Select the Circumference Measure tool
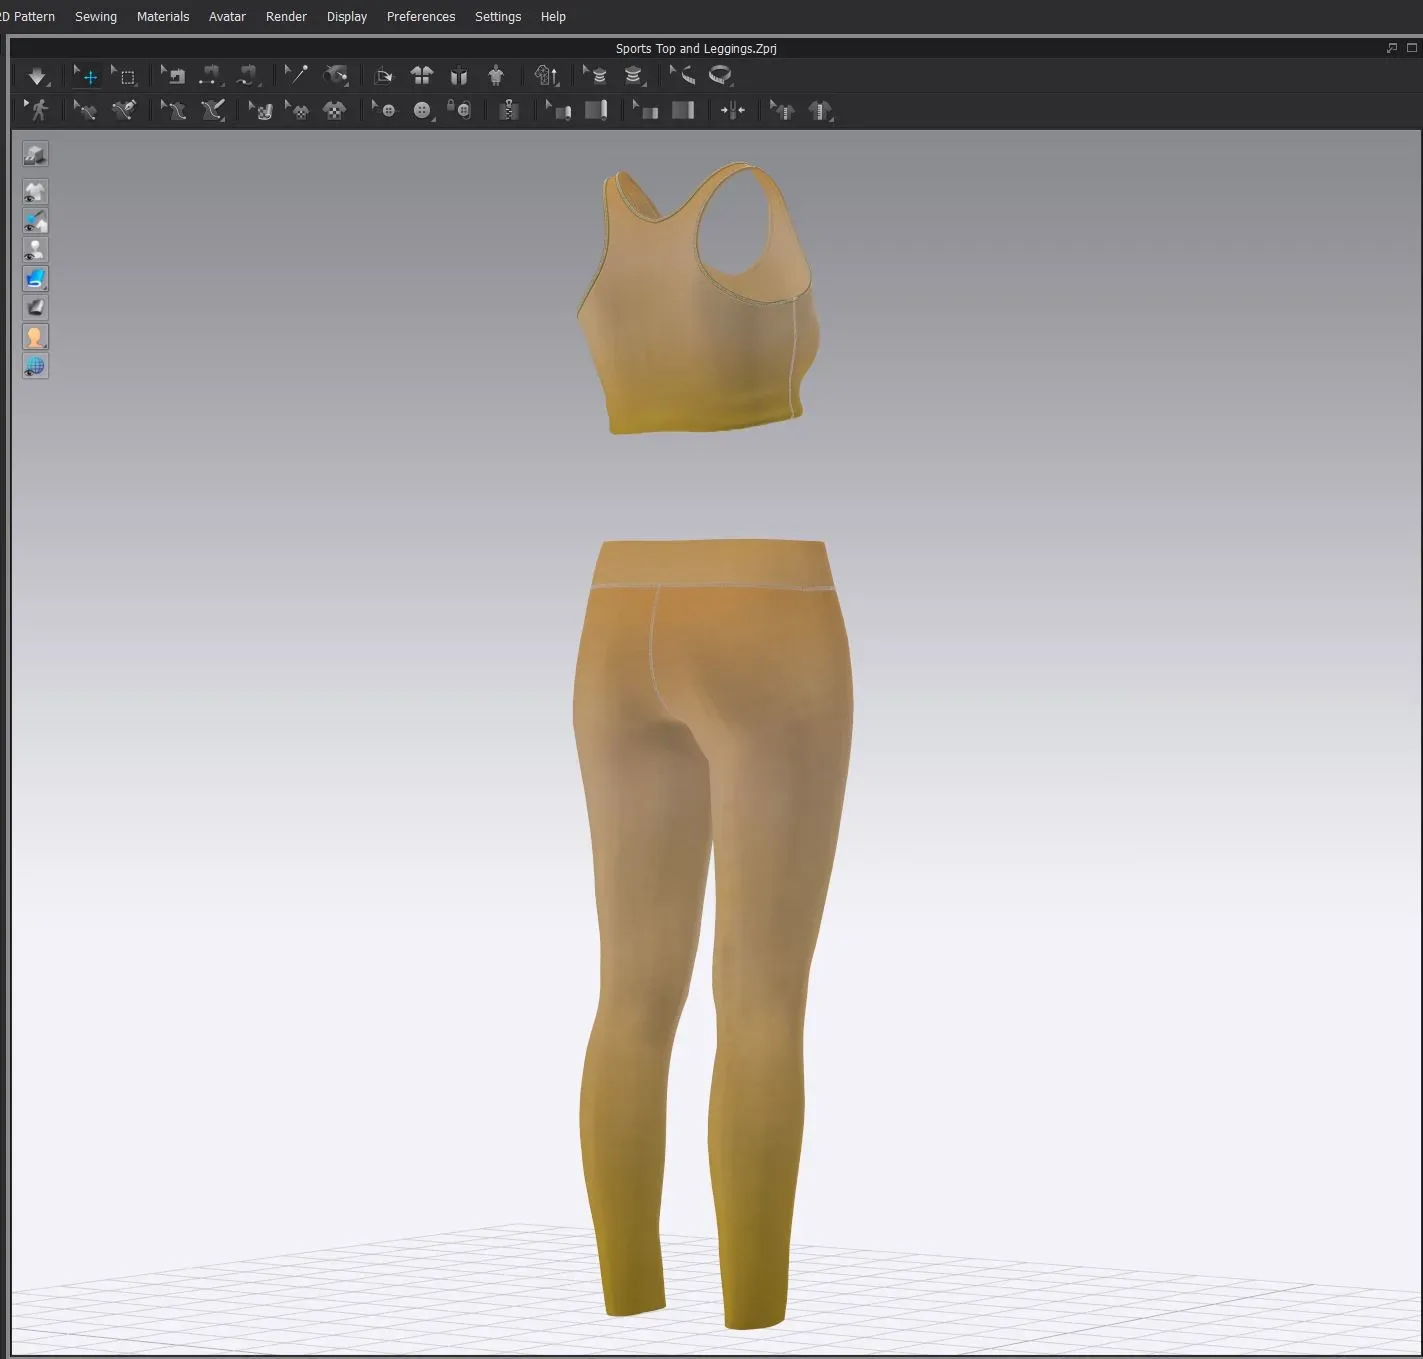The height and width of the screenshot is (1359, 1423). pyautogui.click(x=633, y=76)
